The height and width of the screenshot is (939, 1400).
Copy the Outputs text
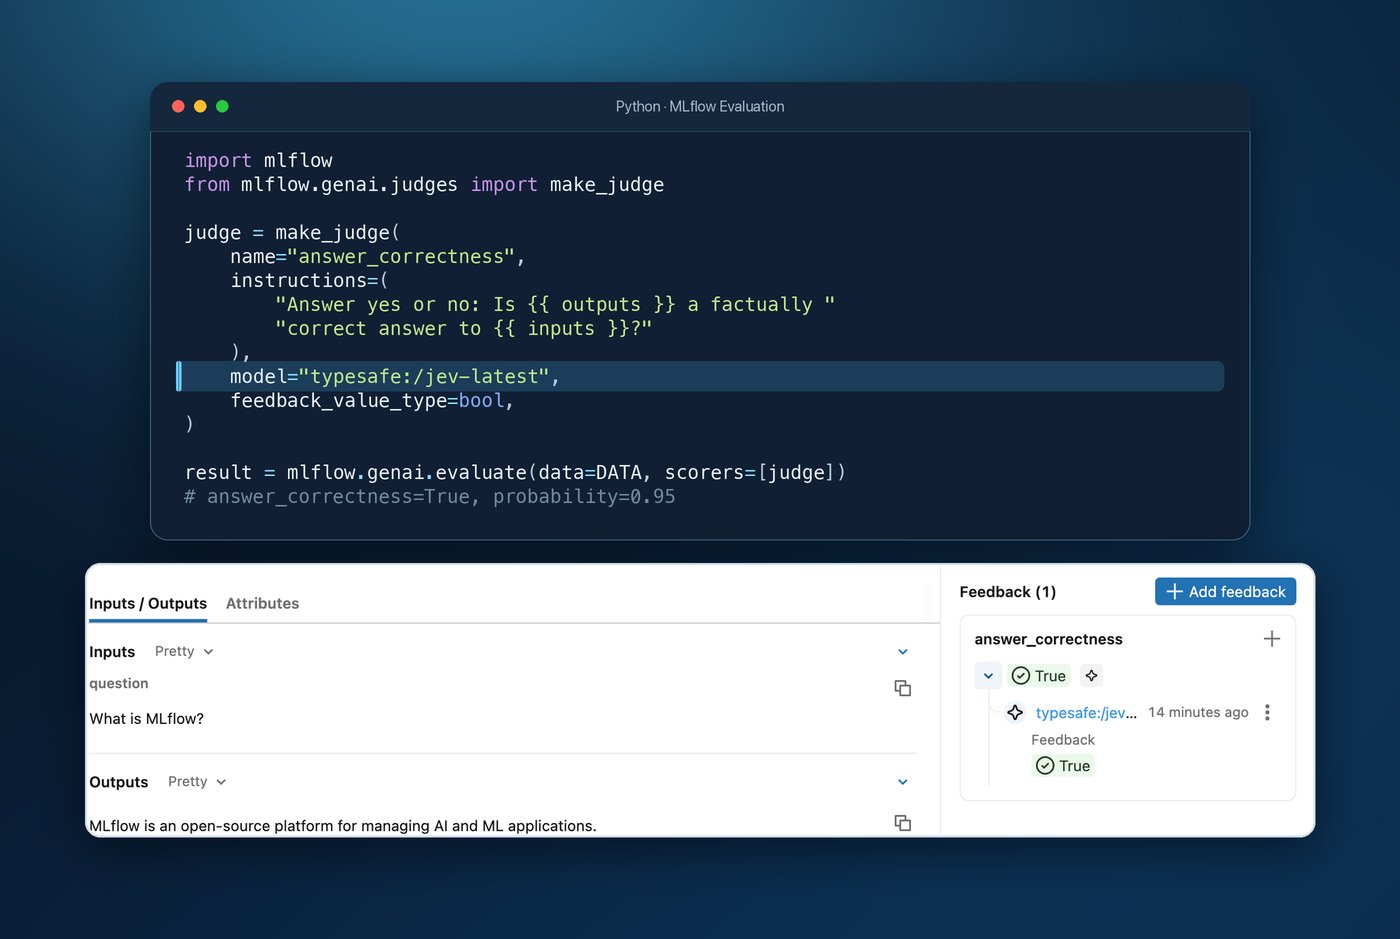902,822
